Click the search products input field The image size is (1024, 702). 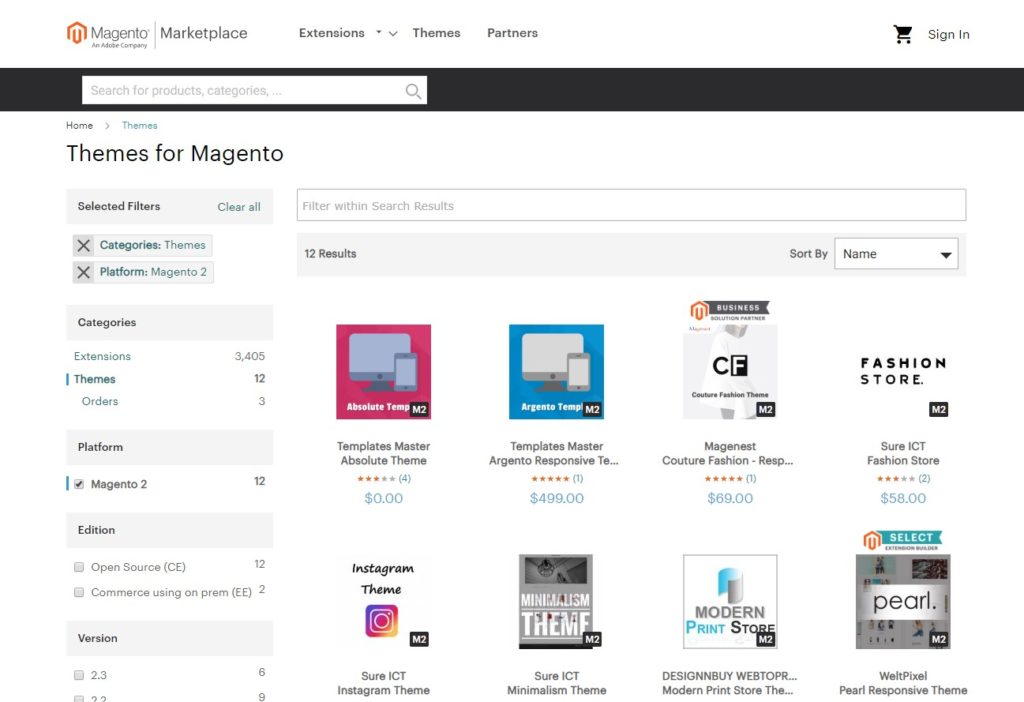coord(254,90)
